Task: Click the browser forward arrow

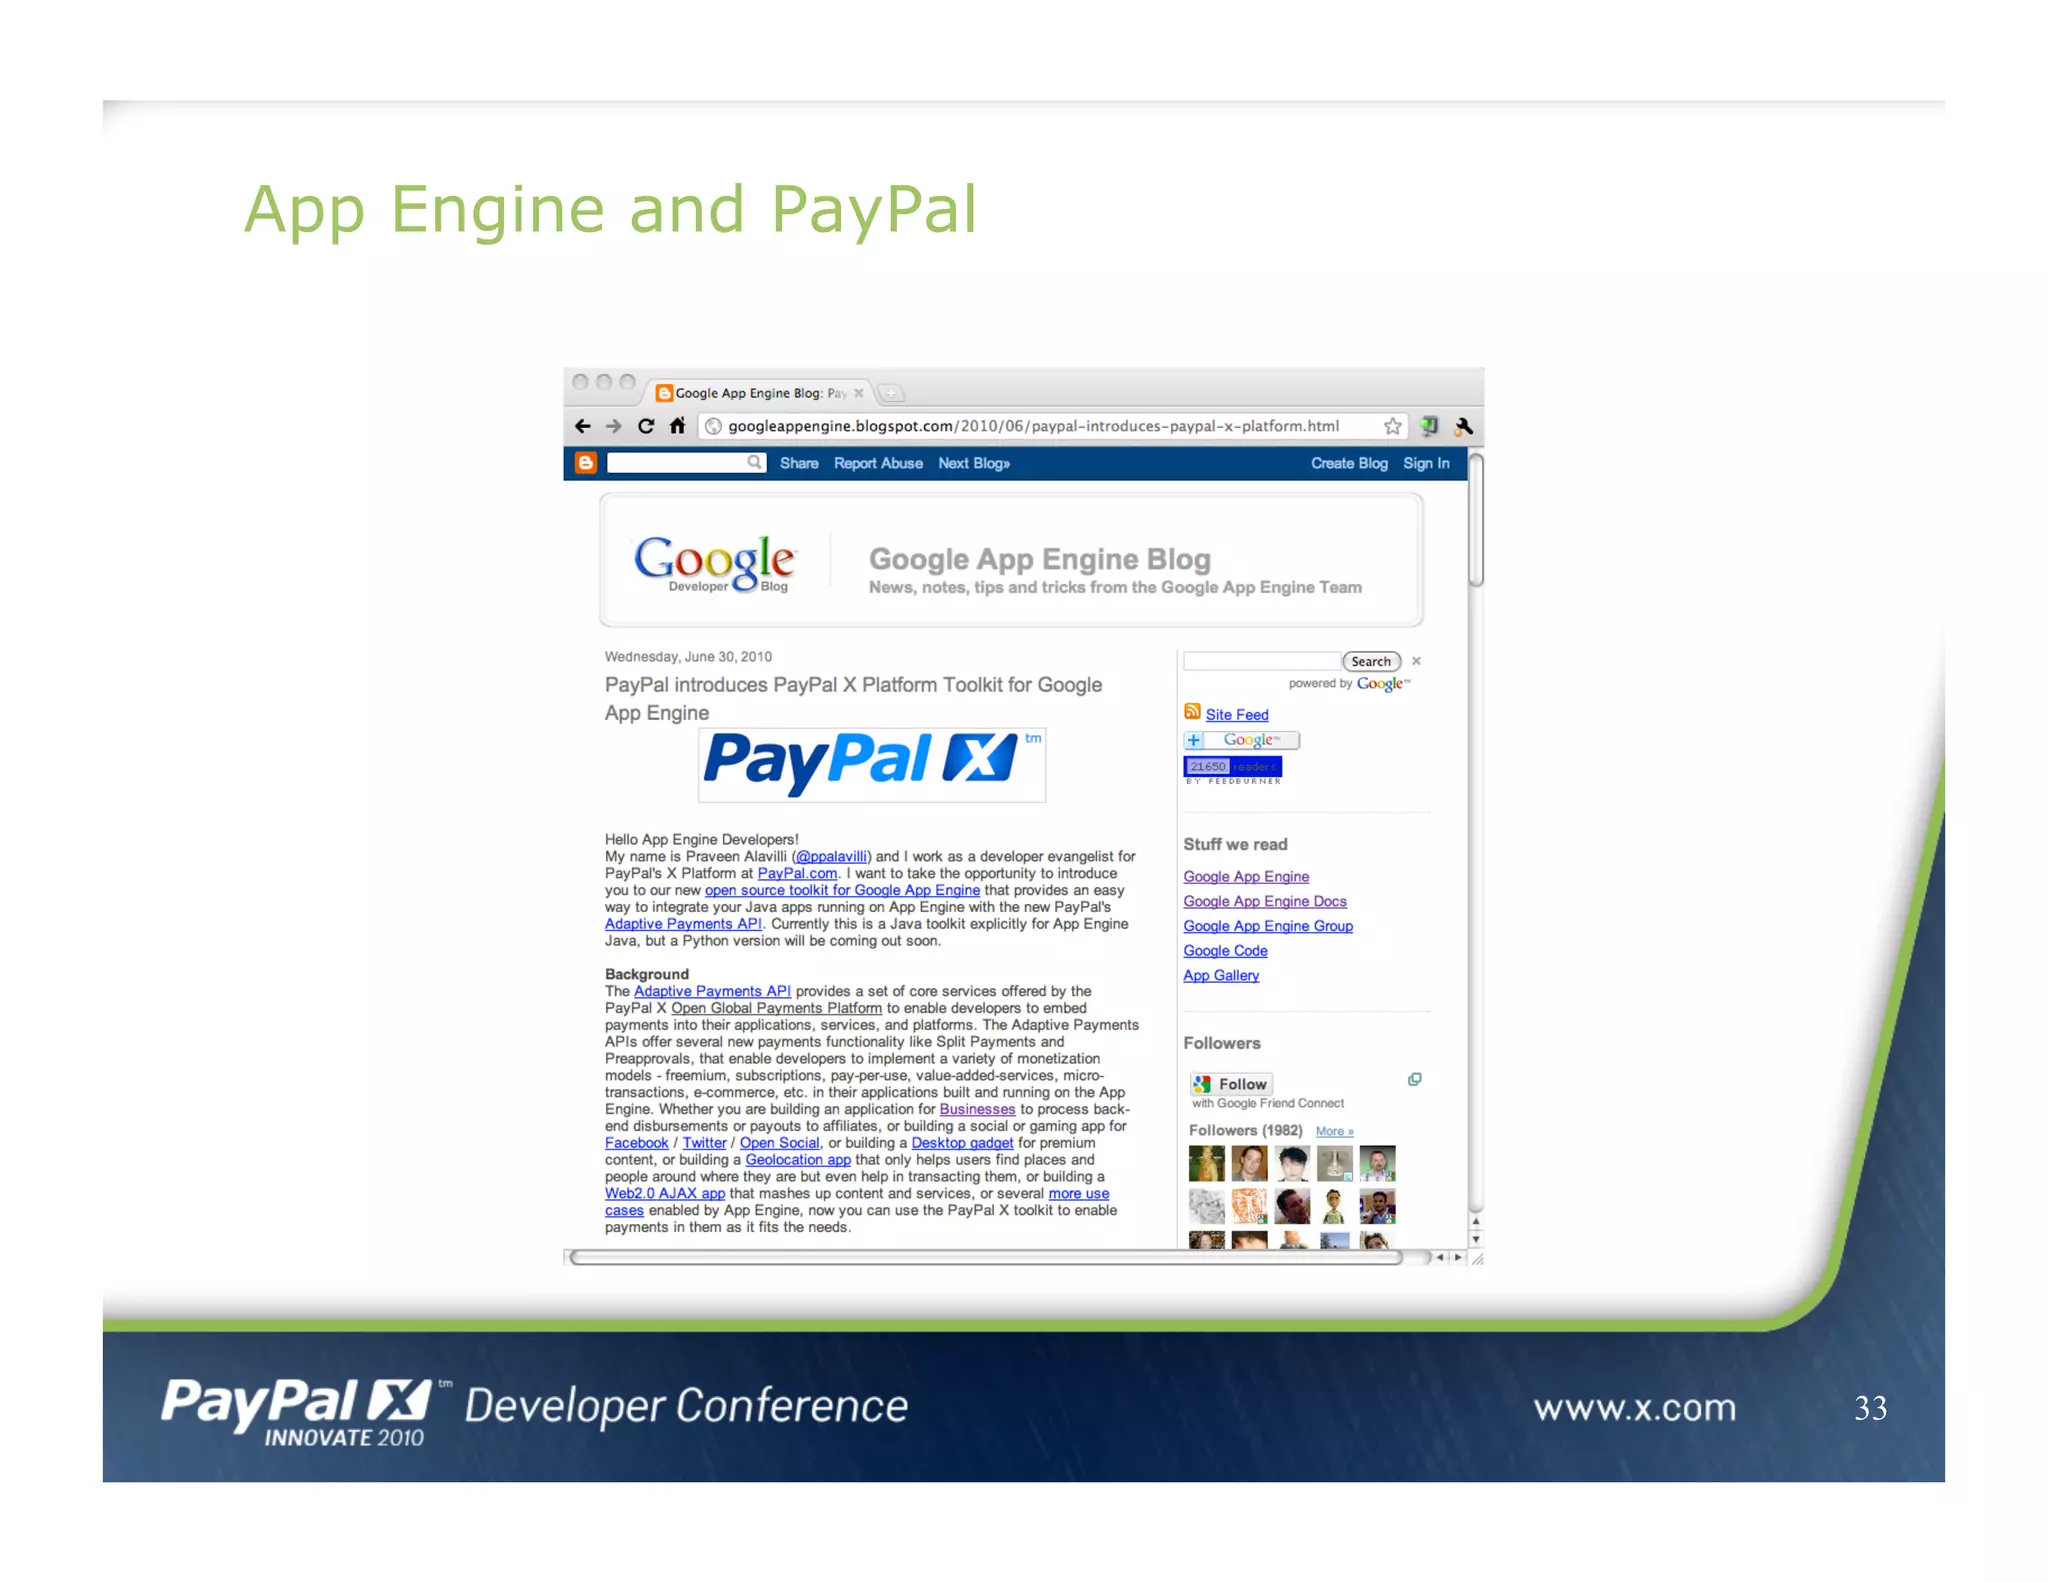Action: pos(614,426)
